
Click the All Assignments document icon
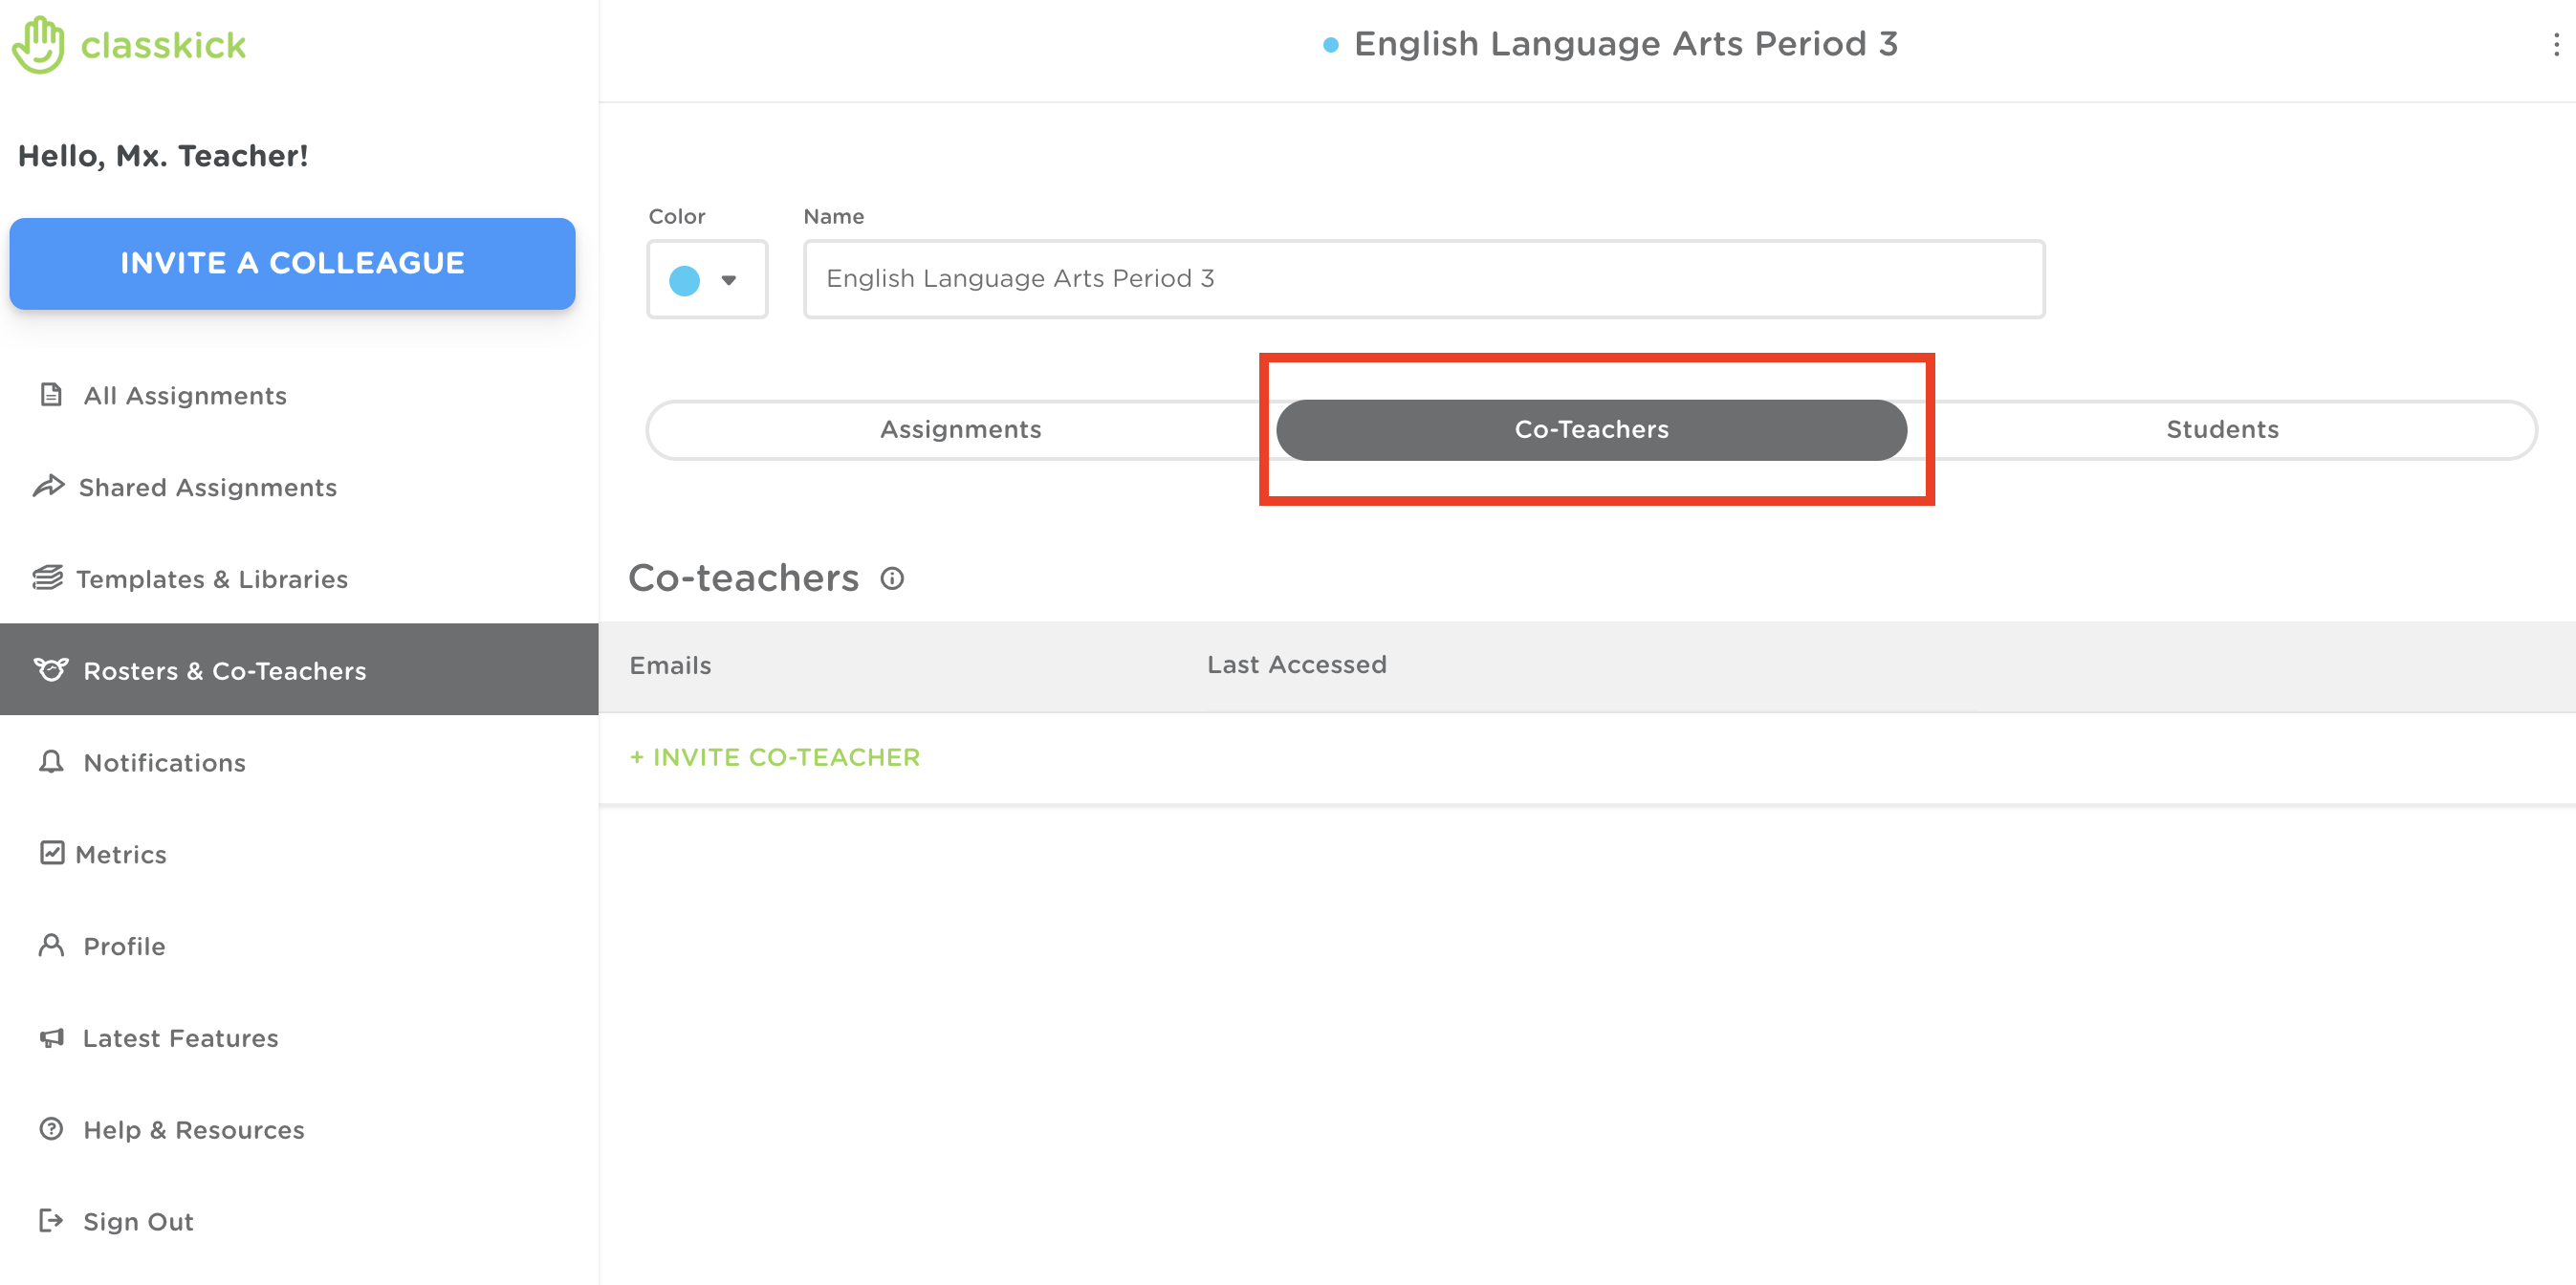[52, 394]
